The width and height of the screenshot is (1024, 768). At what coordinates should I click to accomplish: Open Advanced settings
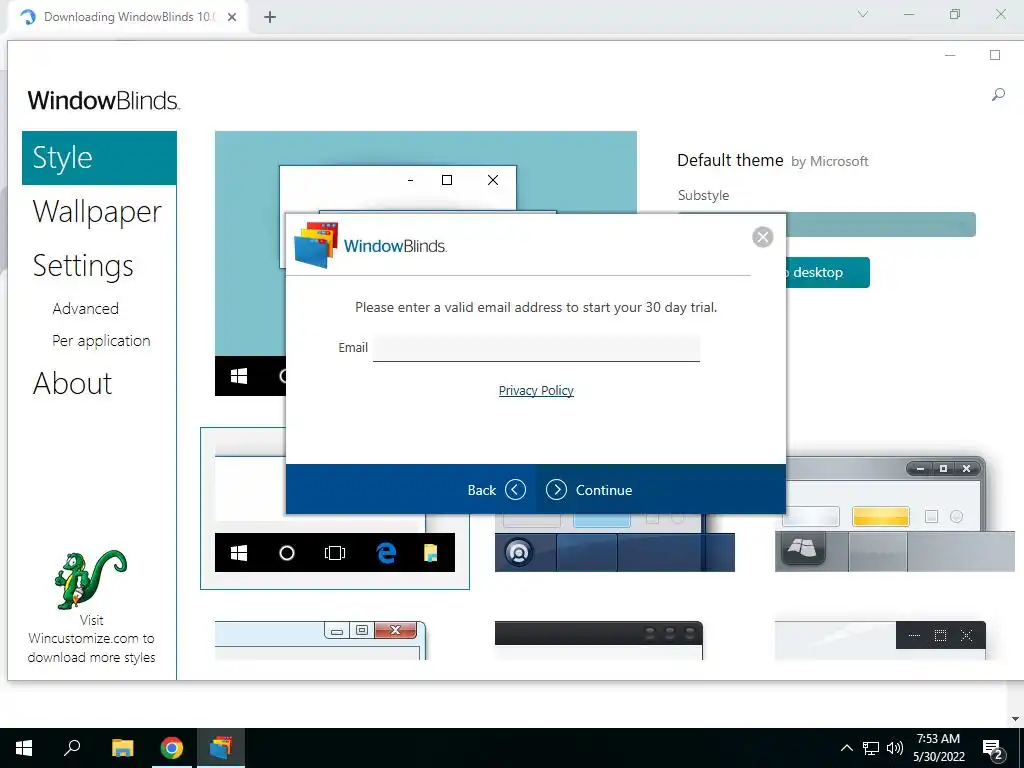[x=86, y=308]
